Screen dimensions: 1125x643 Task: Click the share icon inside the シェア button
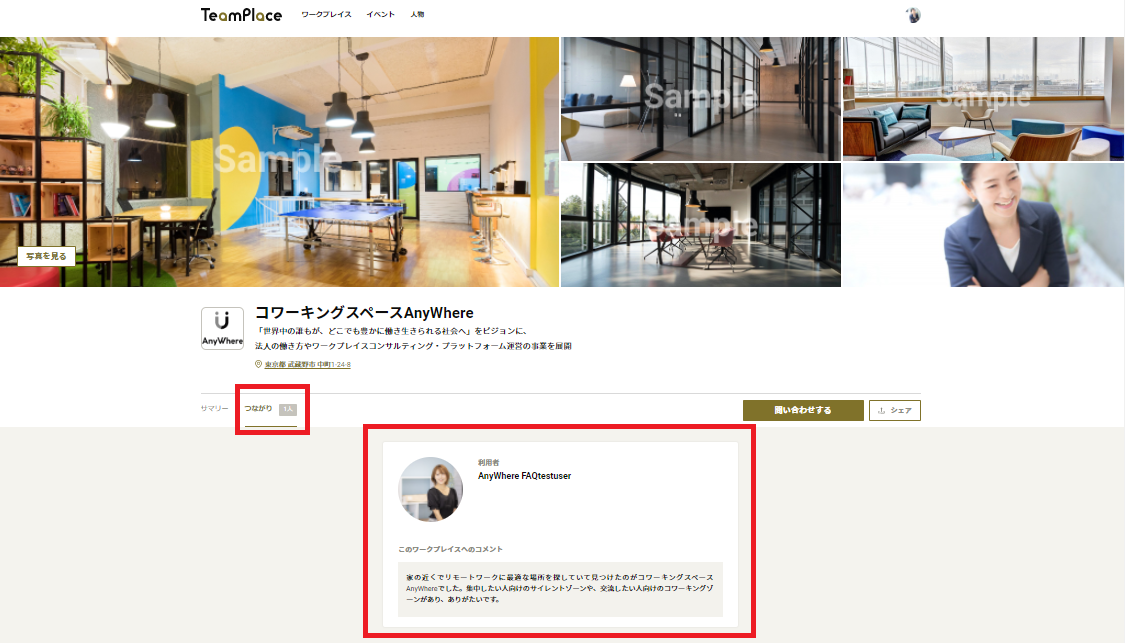[881, 410]
